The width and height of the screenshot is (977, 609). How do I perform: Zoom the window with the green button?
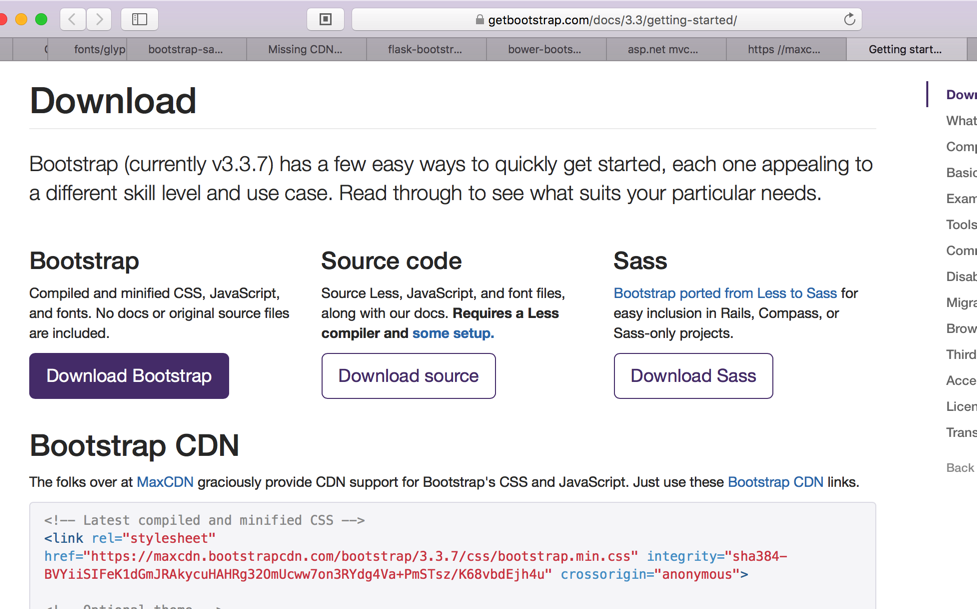coord(41,19)
